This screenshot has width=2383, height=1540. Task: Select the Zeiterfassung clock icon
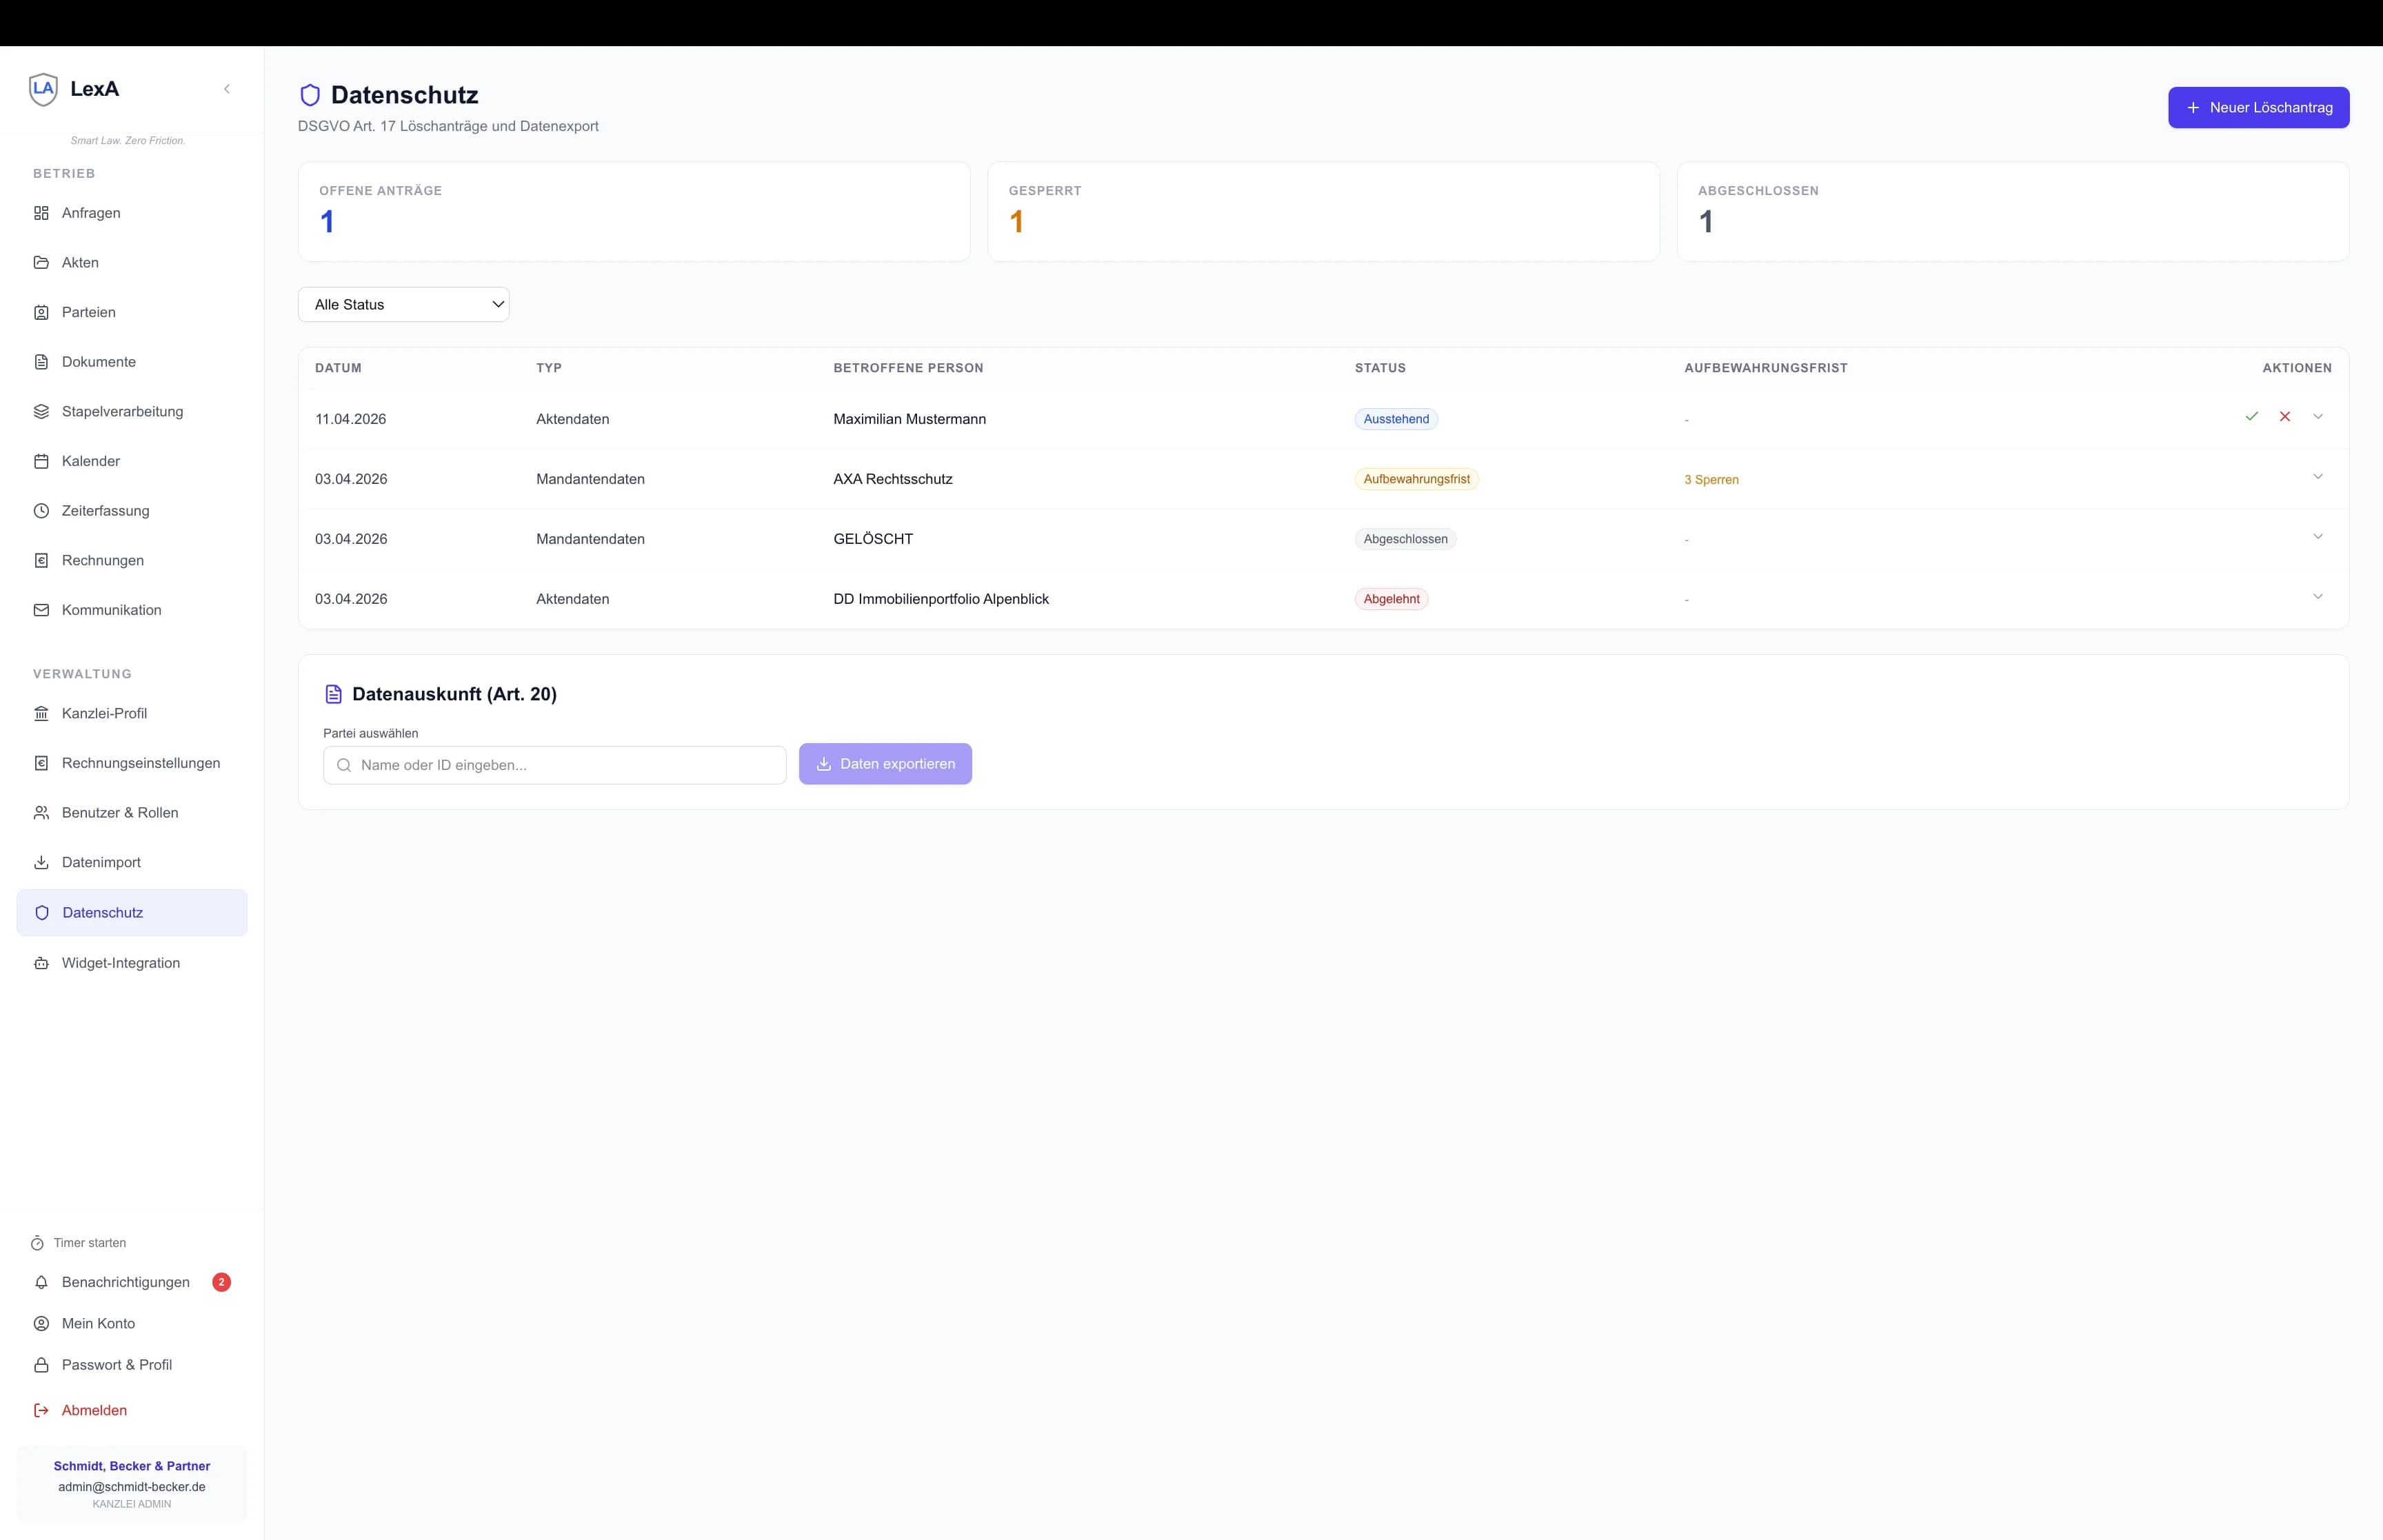tap(41, 510)
